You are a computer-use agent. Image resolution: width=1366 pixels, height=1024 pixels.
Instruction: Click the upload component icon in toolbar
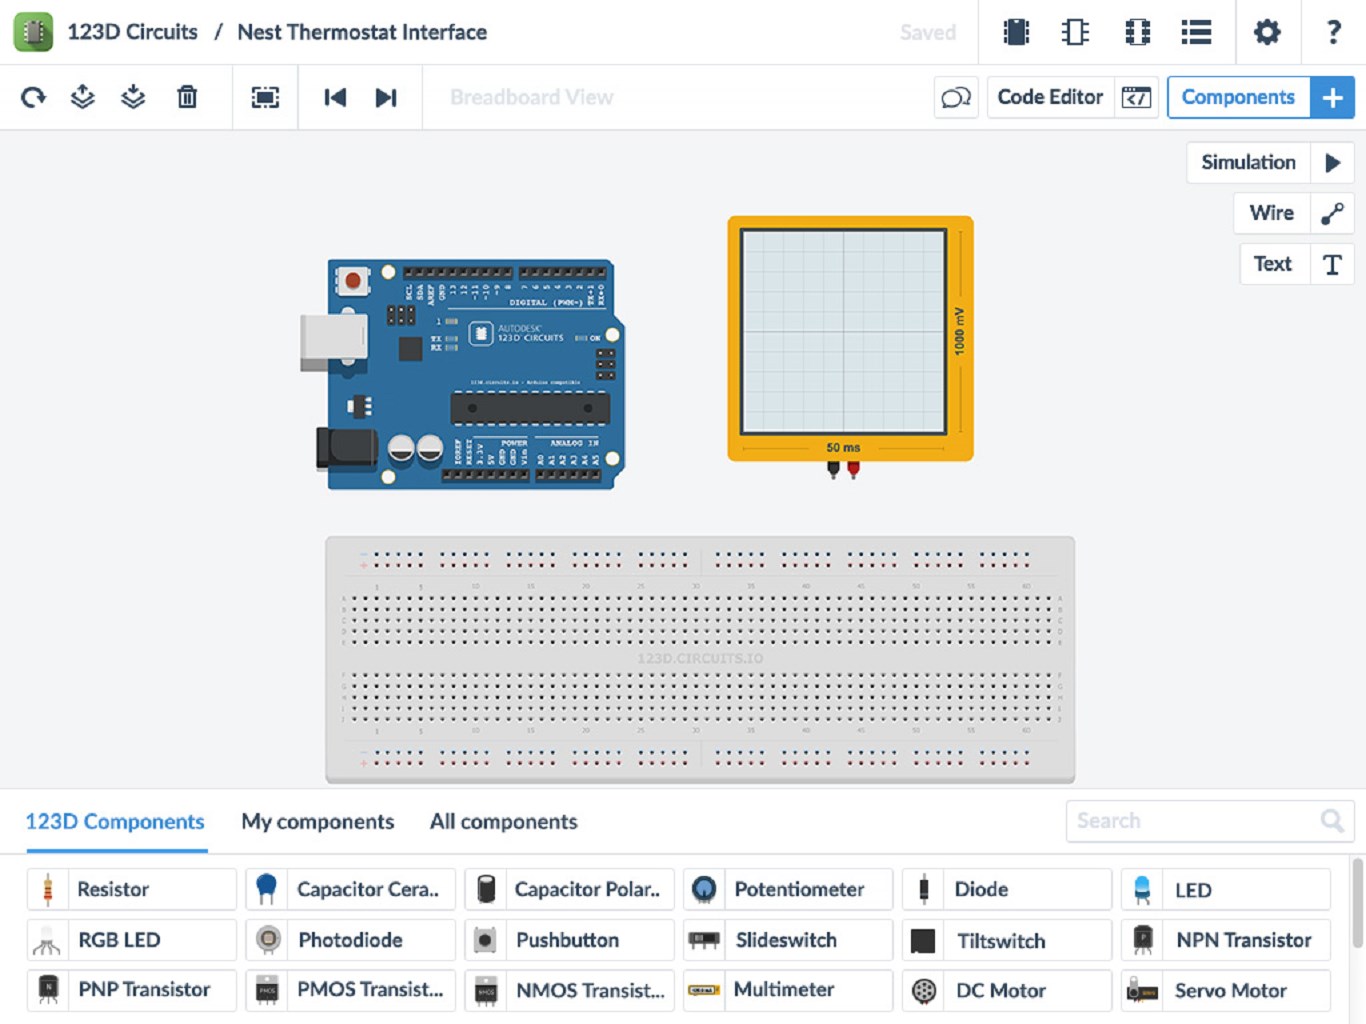83,97
